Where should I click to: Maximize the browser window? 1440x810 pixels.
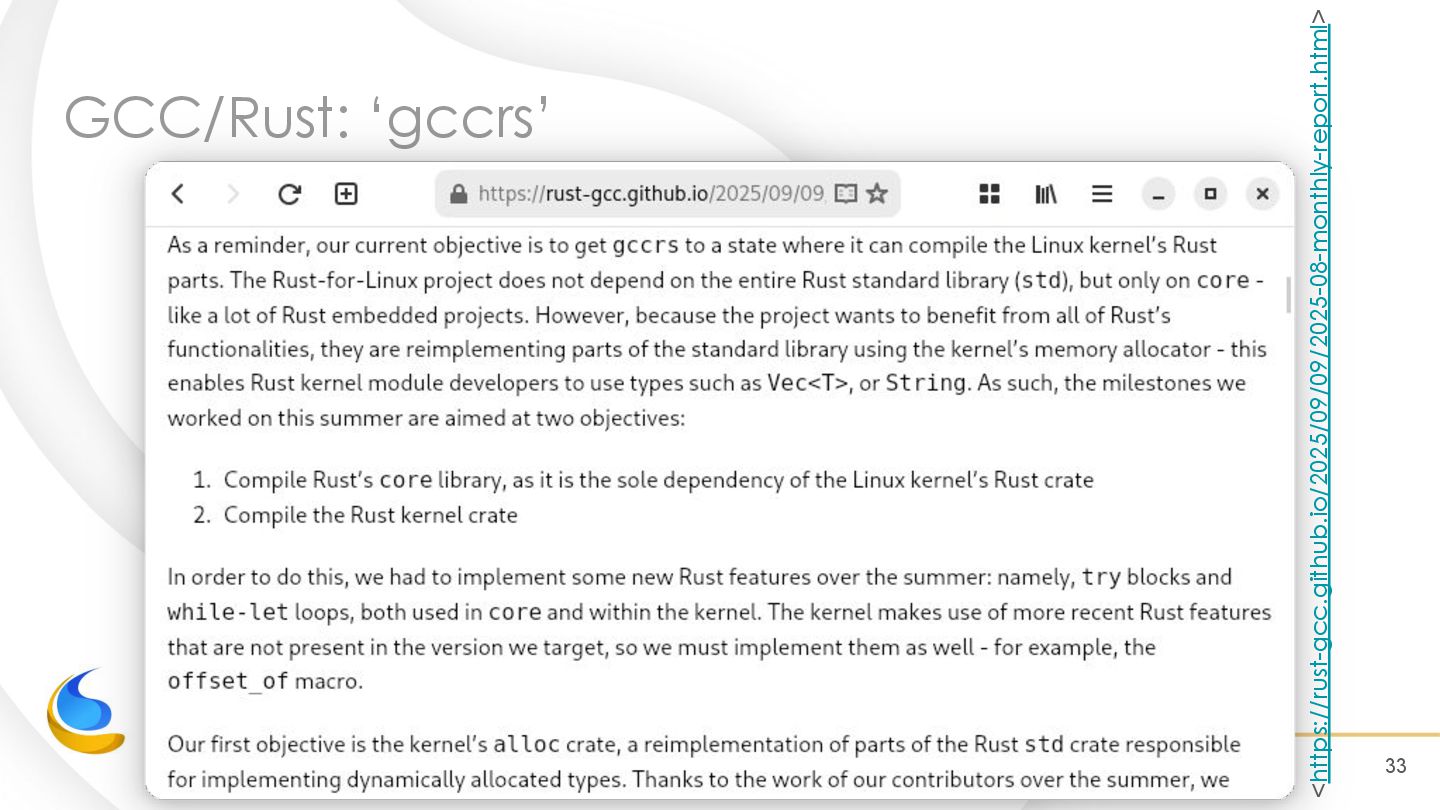(1210, 194)
